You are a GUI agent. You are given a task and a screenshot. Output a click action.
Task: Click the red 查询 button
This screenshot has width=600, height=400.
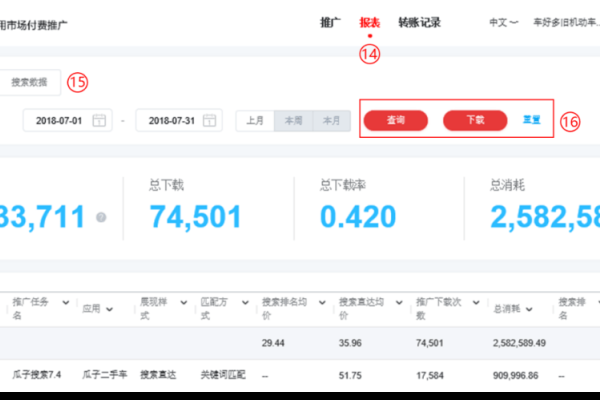click(396, 120)
